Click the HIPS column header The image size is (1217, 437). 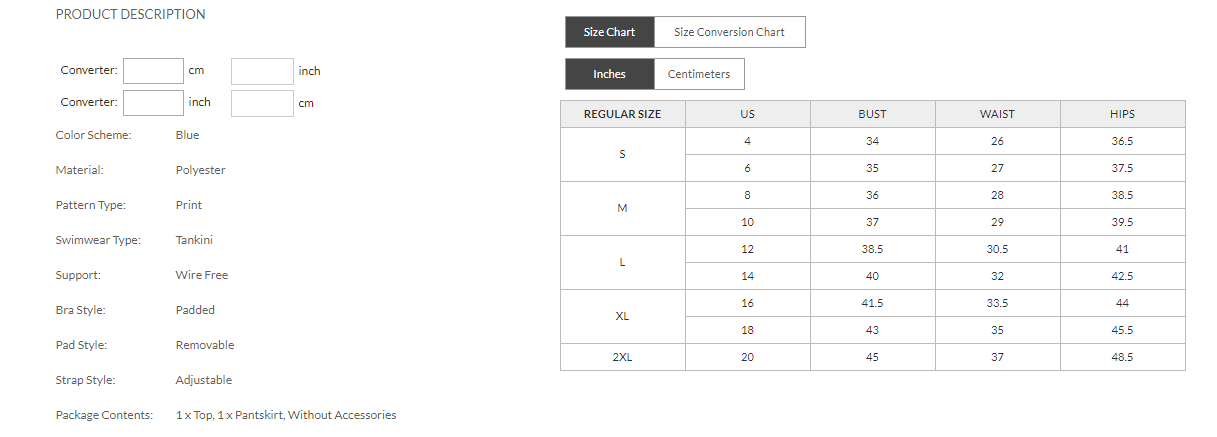tap(1122, 114)
